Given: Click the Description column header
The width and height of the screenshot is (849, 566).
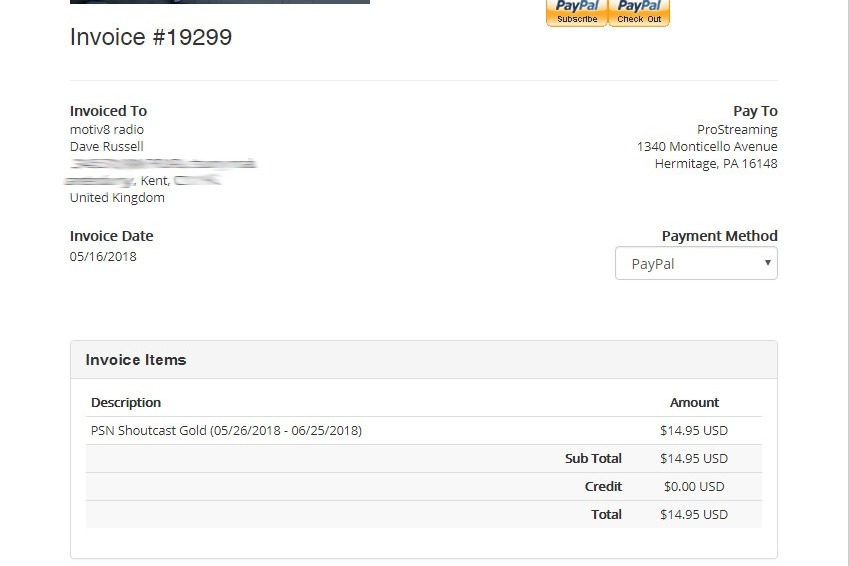Looking at the screenshot, I should (x=126, y=402).
